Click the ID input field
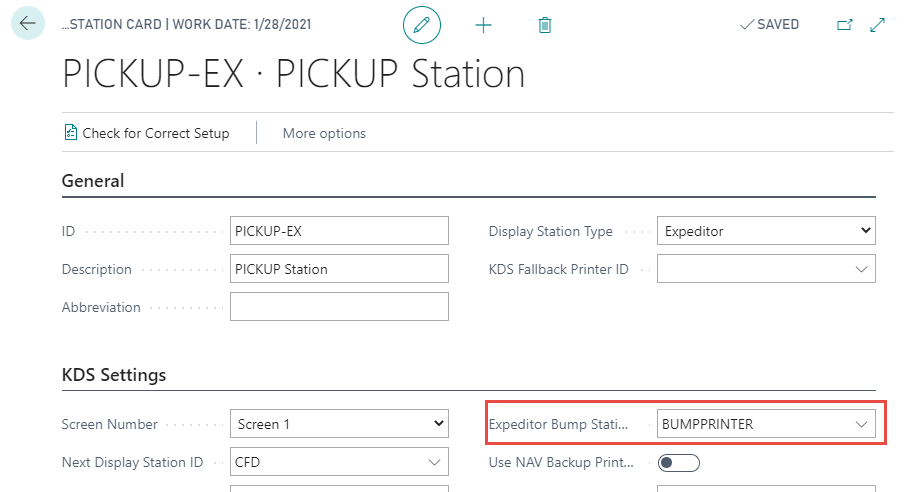 (339, 231)
